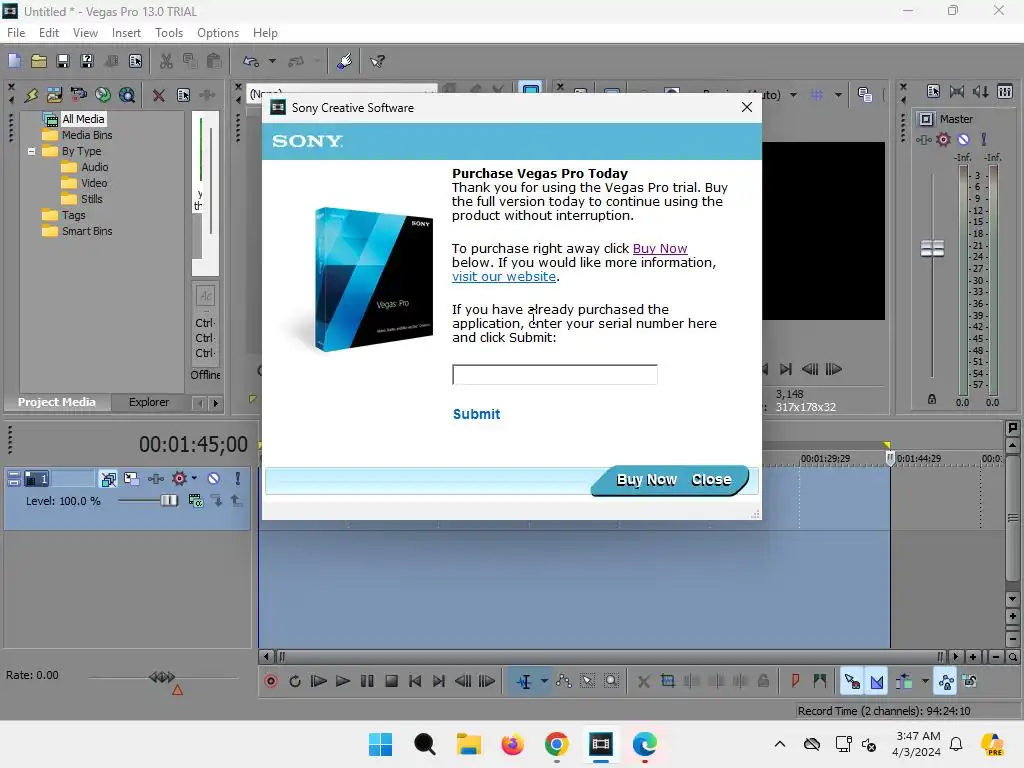Click the Pause button in transport bar
This screenshot has height=768, width=1024.
pyautogui.click(x=367, y=682)
